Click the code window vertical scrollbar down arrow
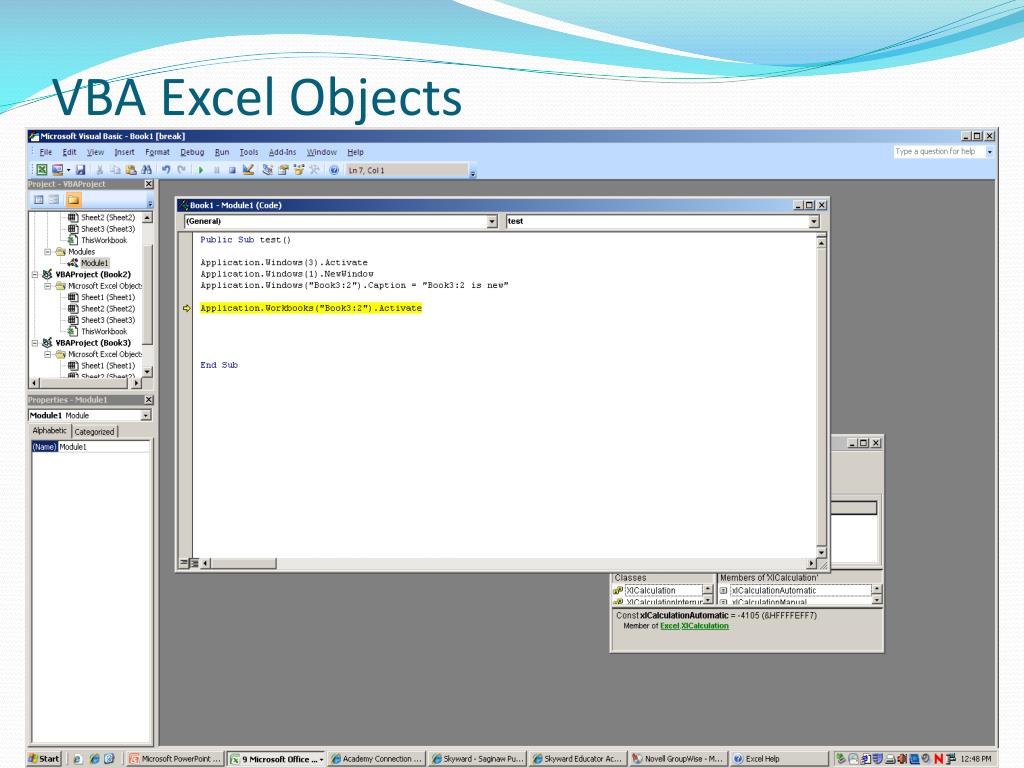The height and width of the screenshot is (768, 1024). 821,552
